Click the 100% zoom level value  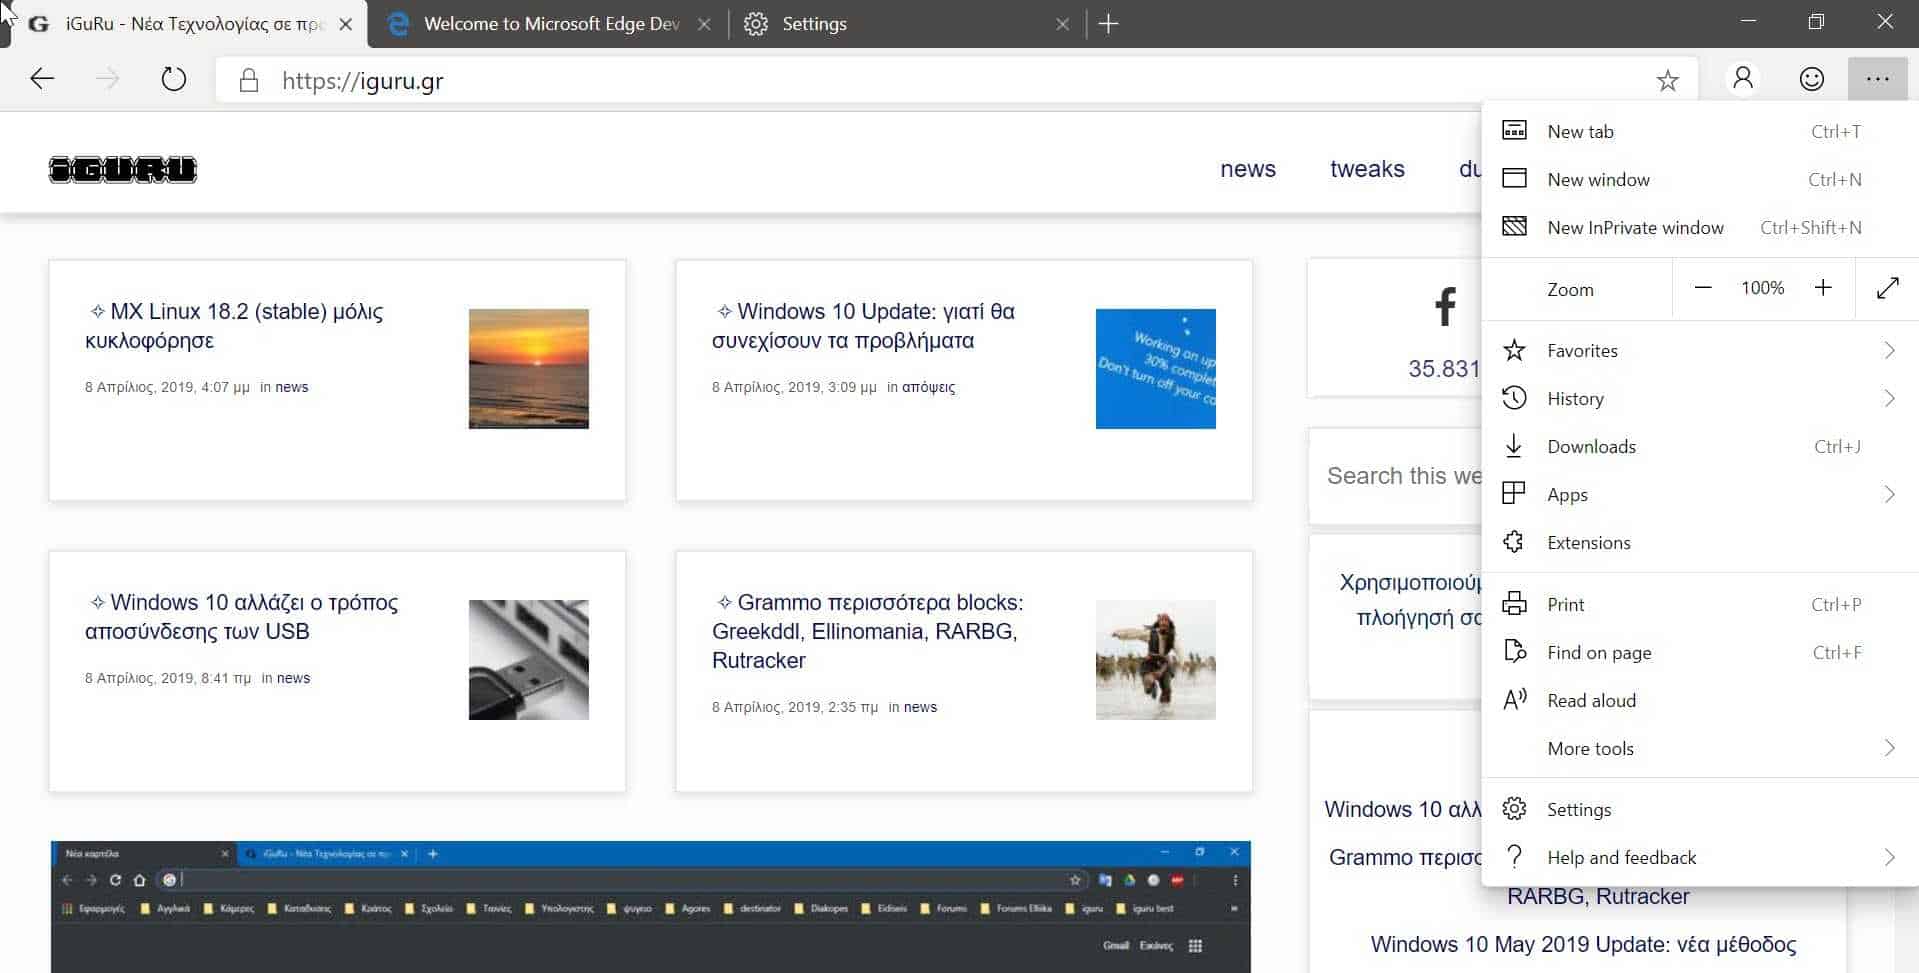coord(1763,288)
